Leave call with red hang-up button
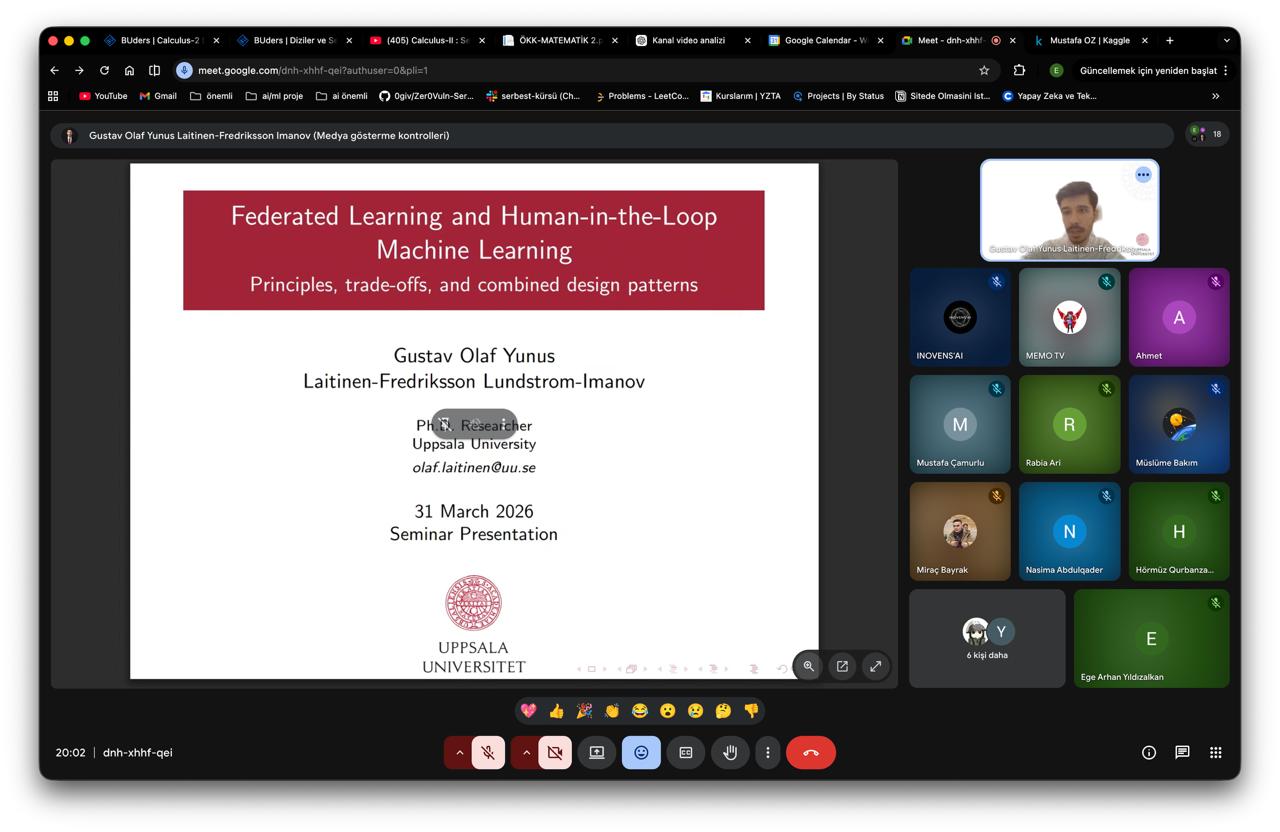This screenshot has height=832, width=1280. pos(810,752)
